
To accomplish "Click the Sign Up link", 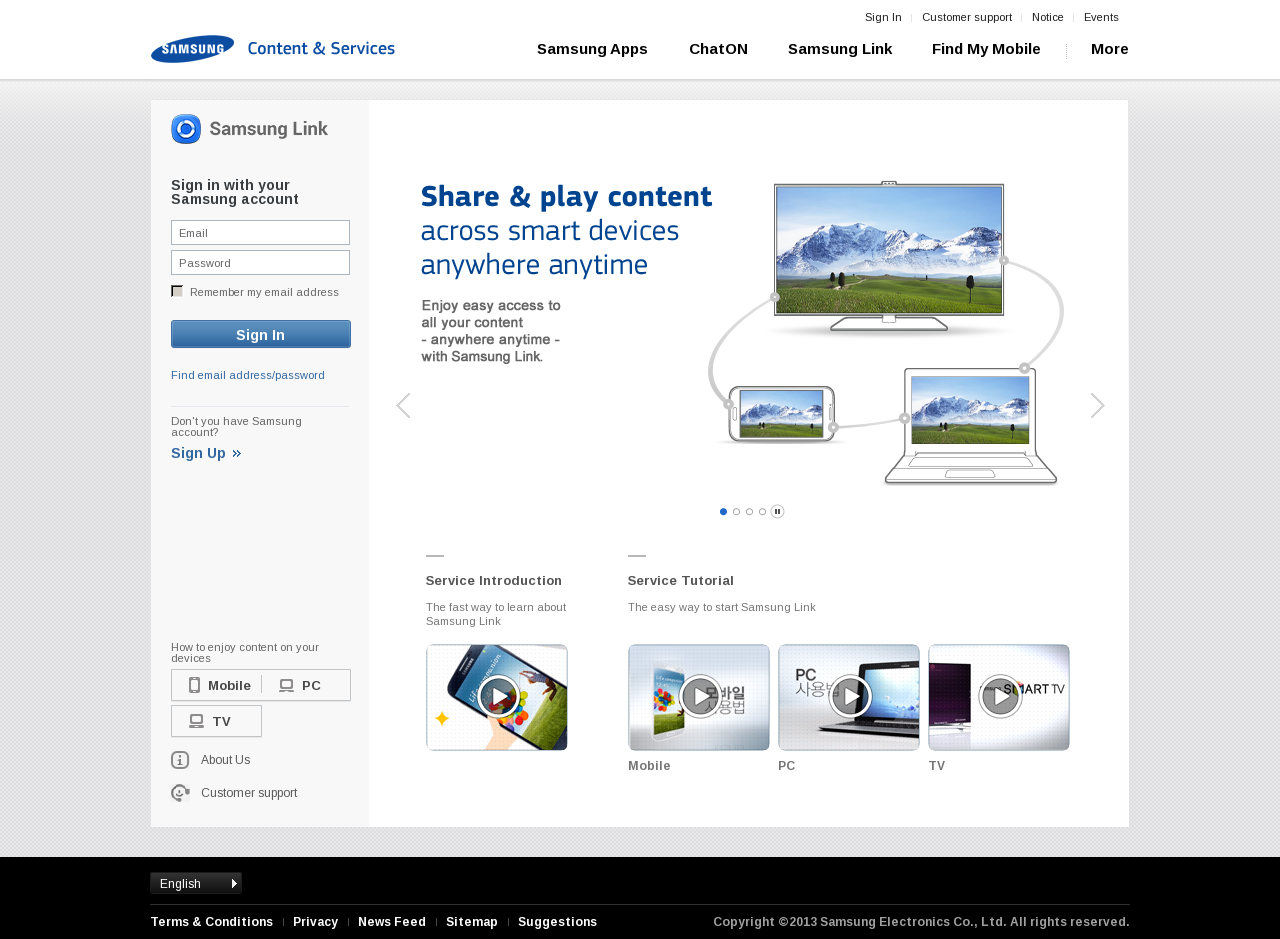I will [x=198, y=453].
